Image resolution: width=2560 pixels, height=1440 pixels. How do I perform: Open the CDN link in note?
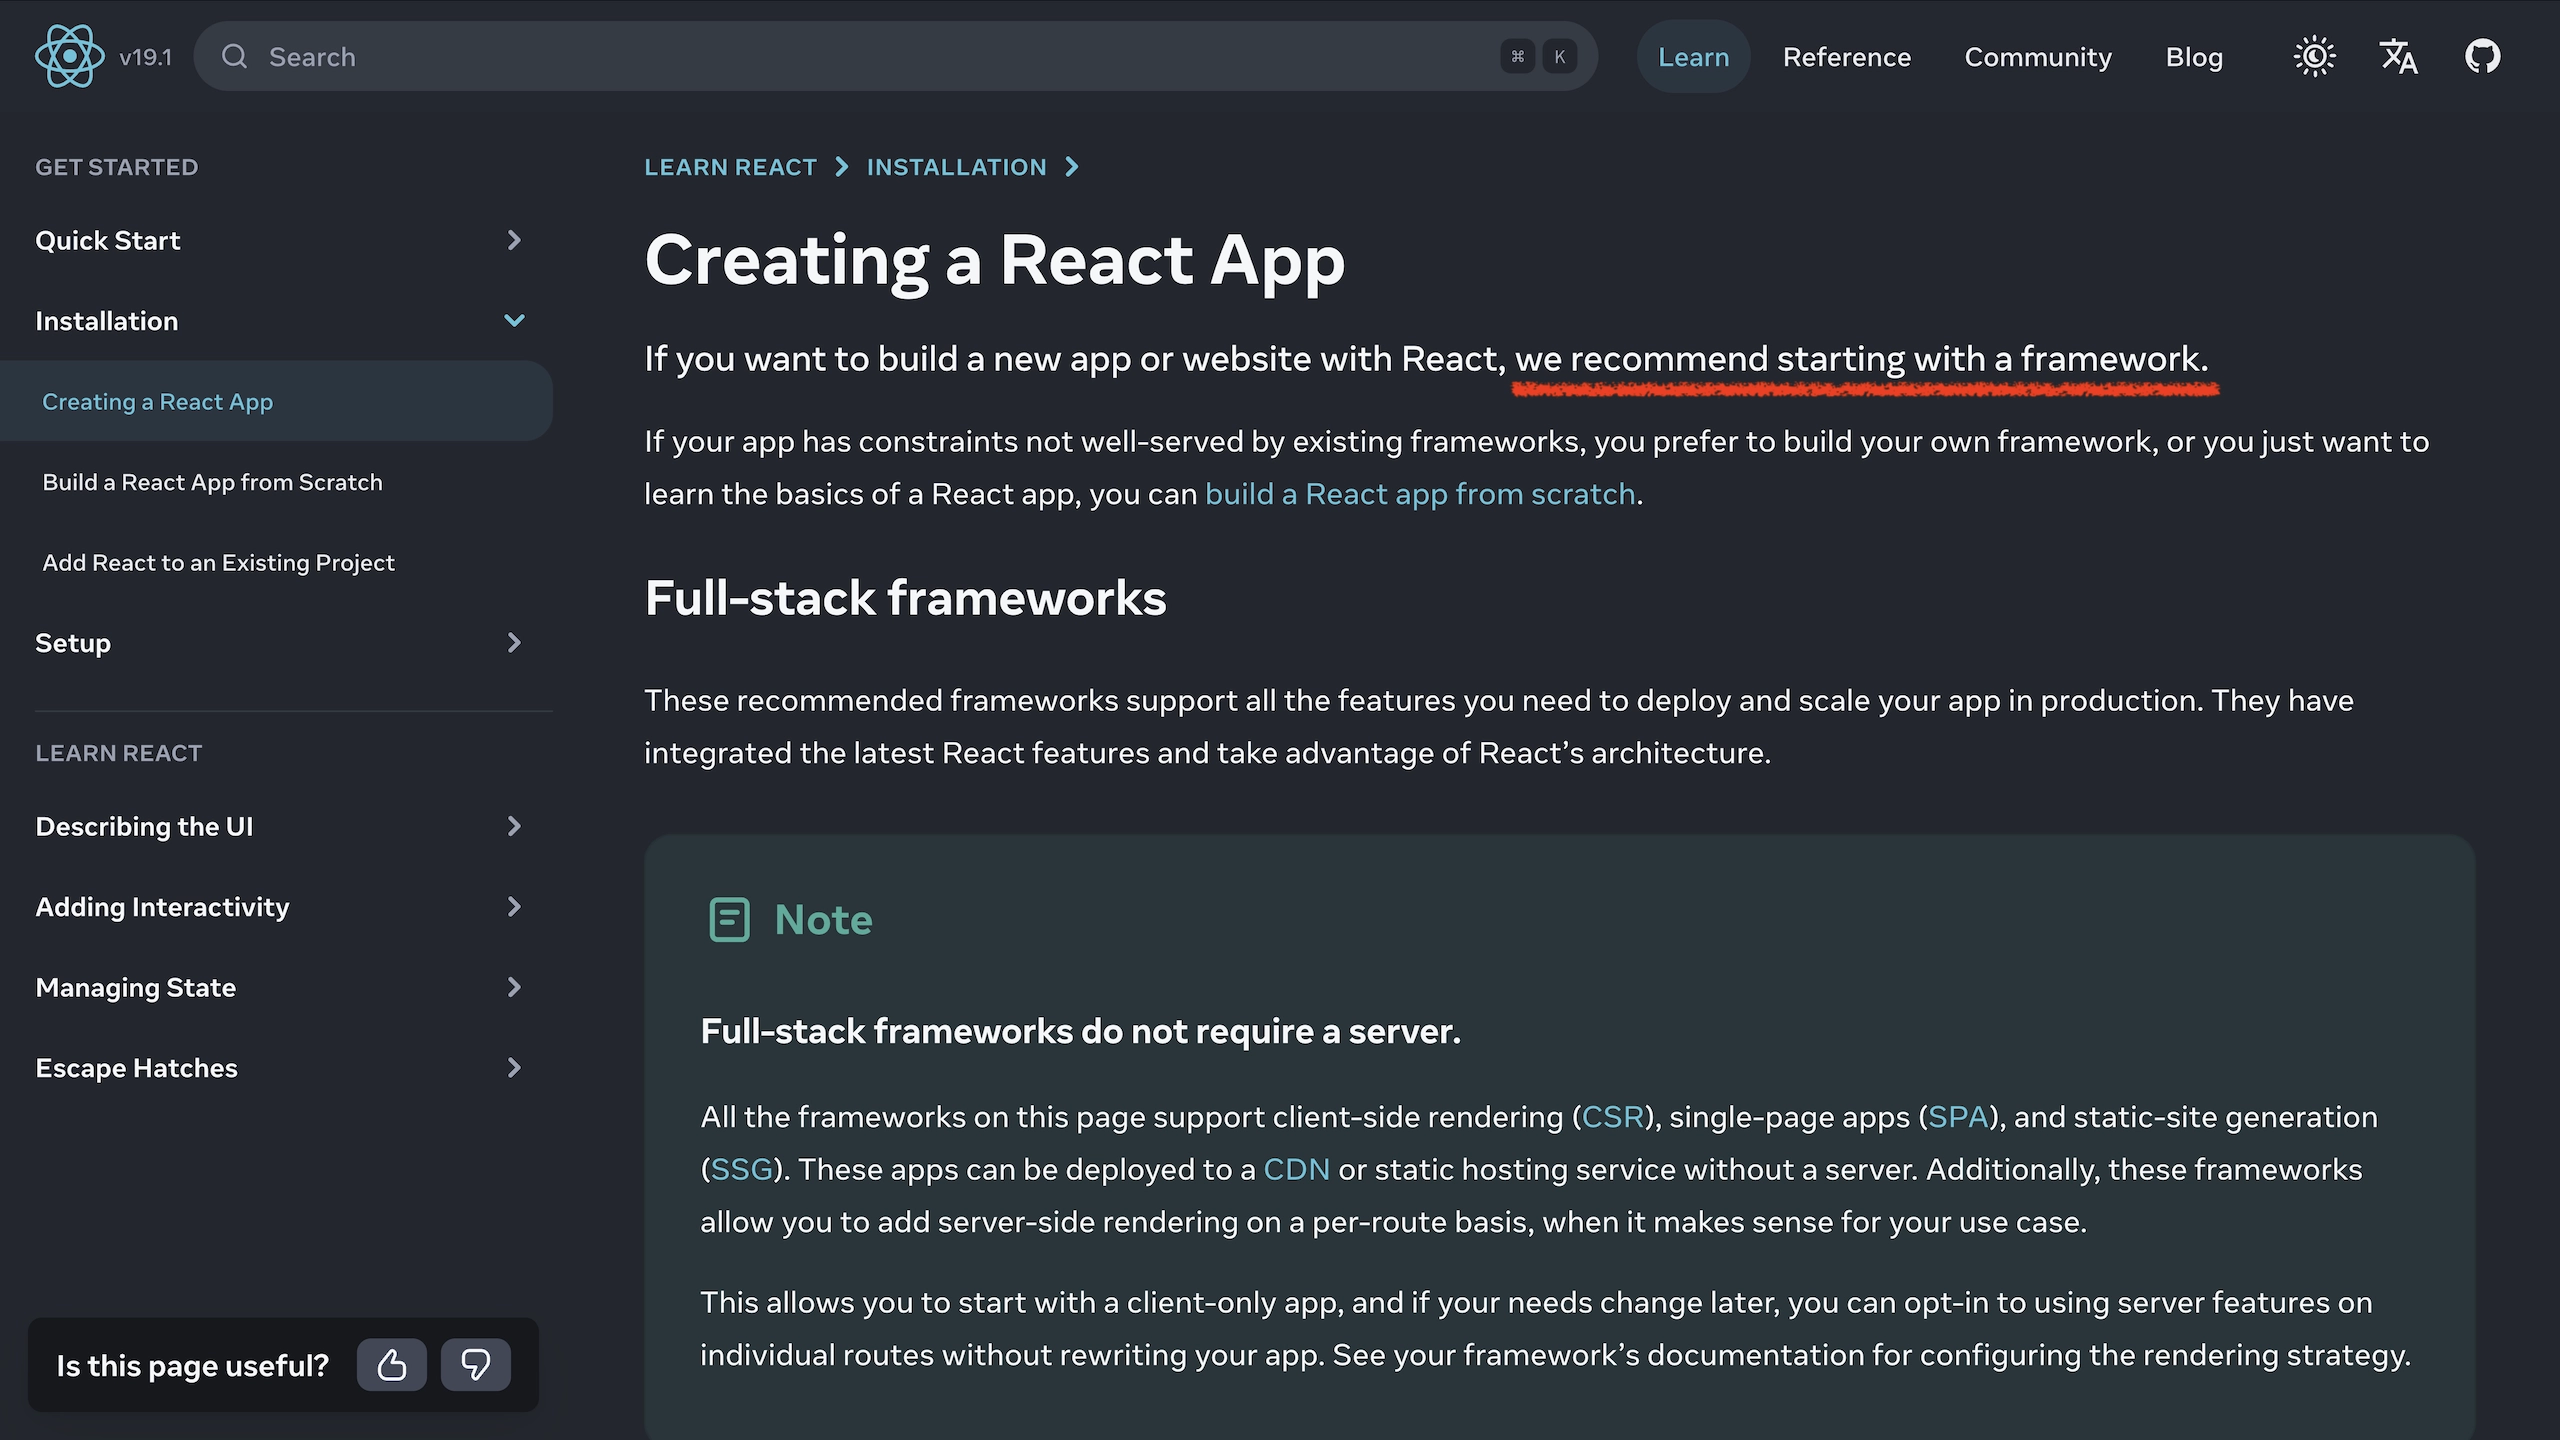(x=1296, y=1169)
